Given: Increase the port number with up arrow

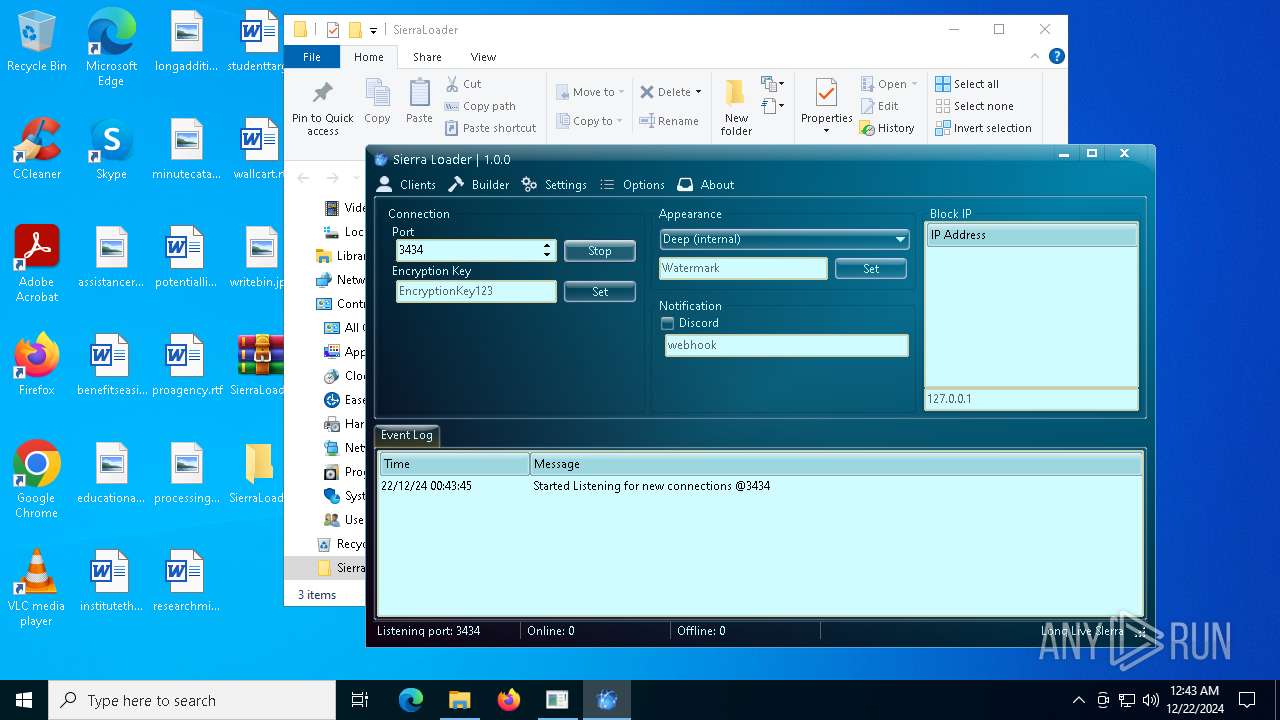Looking at the screenshot, I should (x=547, y=246).
